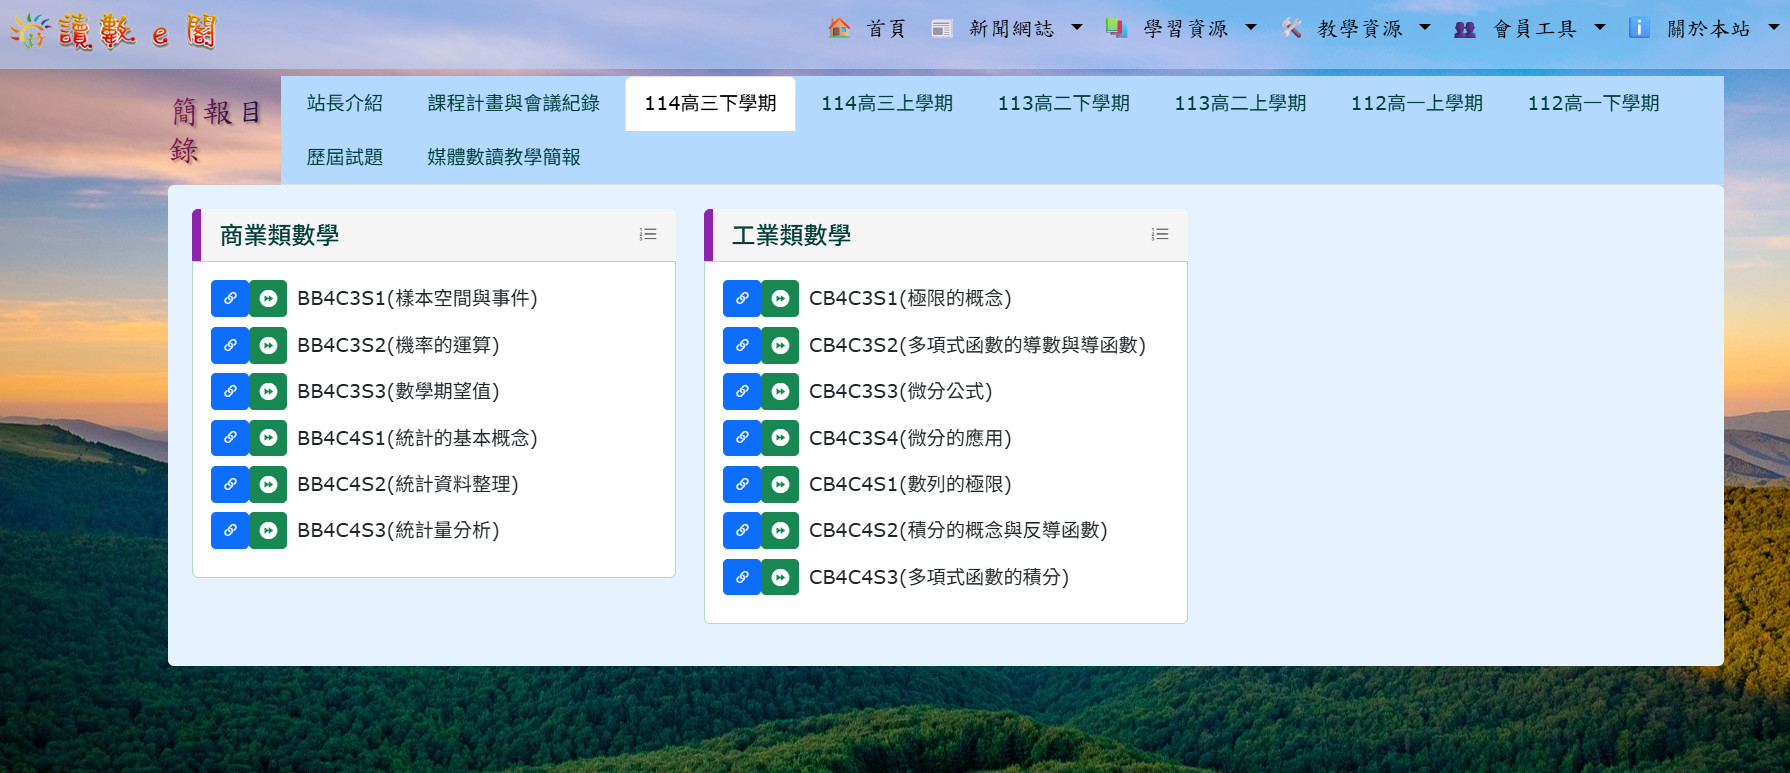The image size is (1790, 773).
Task: Click the green play icon for BB4C4S1
Action: coord(268,438)
